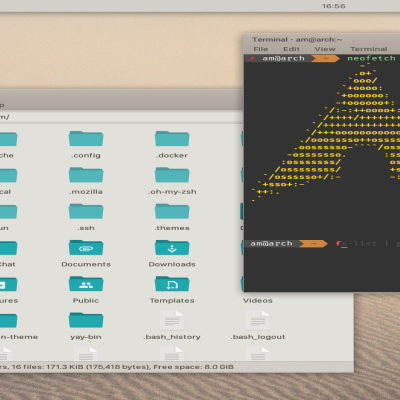Click the first 'am@arch' prompt segment
The height and width of the screenshot is (400, 400).
[283, 58]
